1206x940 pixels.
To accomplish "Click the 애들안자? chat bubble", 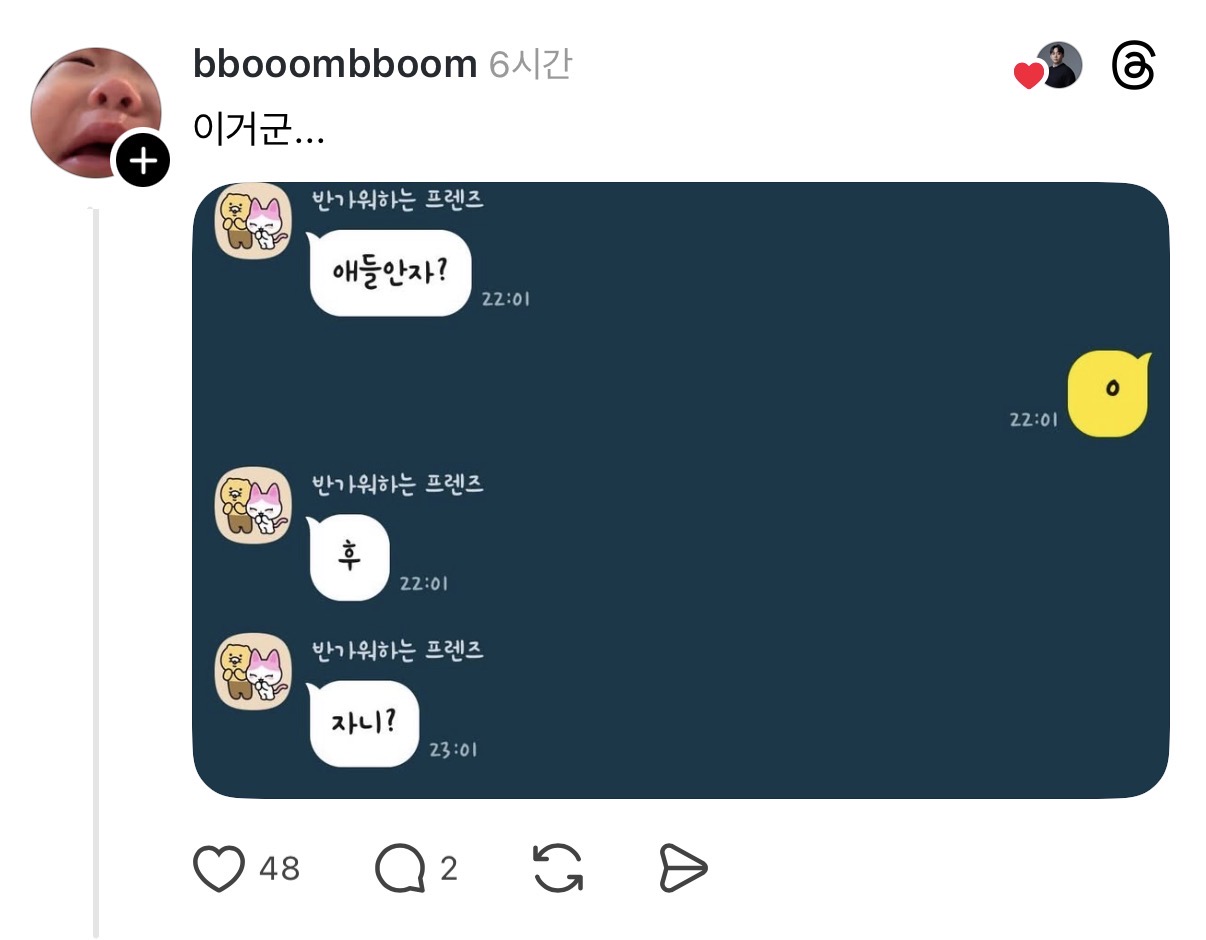I will pos(390,273).
